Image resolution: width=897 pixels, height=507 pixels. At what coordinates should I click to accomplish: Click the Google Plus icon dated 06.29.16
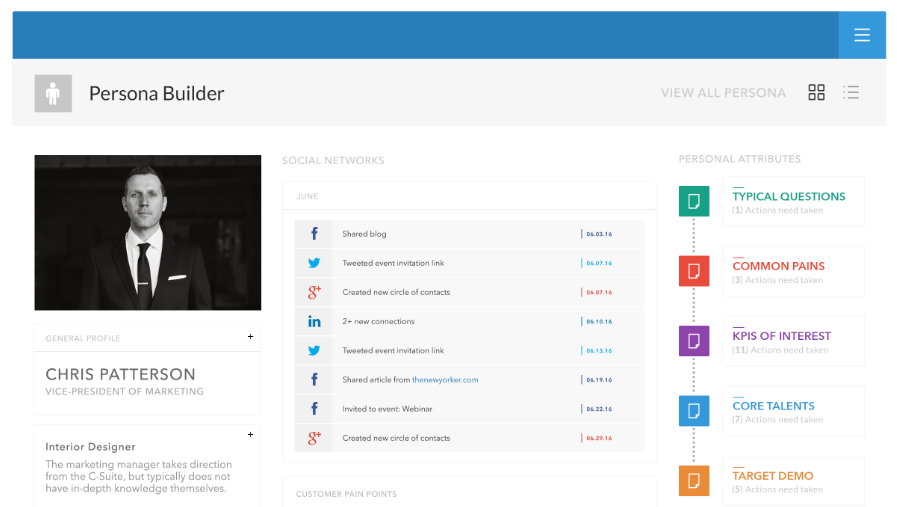(313, 438)
